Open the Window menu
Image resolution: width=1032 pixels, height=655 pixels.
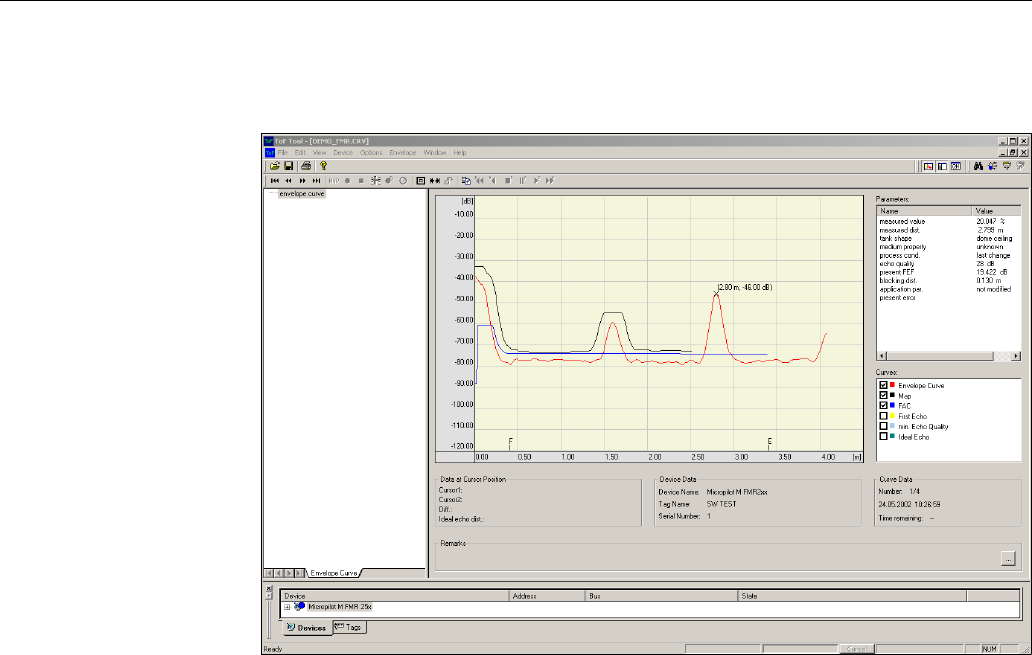pyautogui.click(x=435, y=153)
